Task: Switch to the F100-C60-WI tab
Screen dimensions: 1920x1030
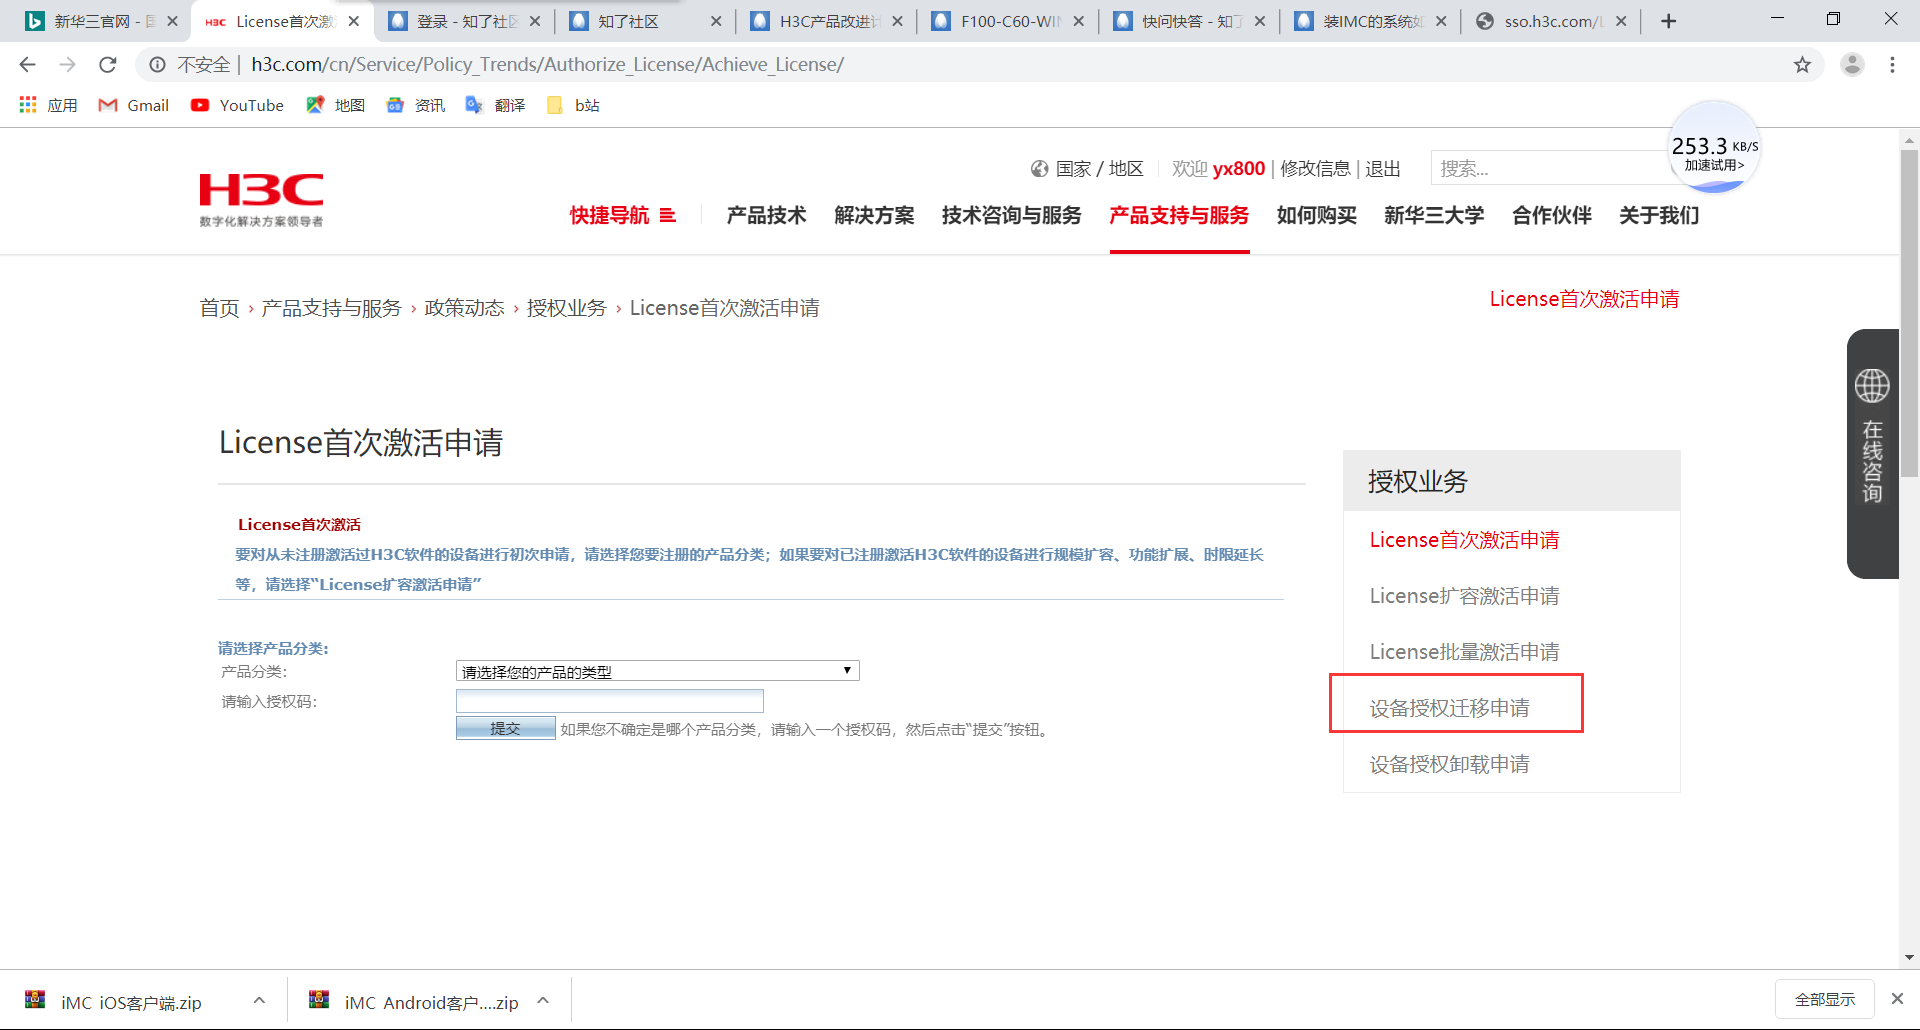Action: pos(1009,21)
